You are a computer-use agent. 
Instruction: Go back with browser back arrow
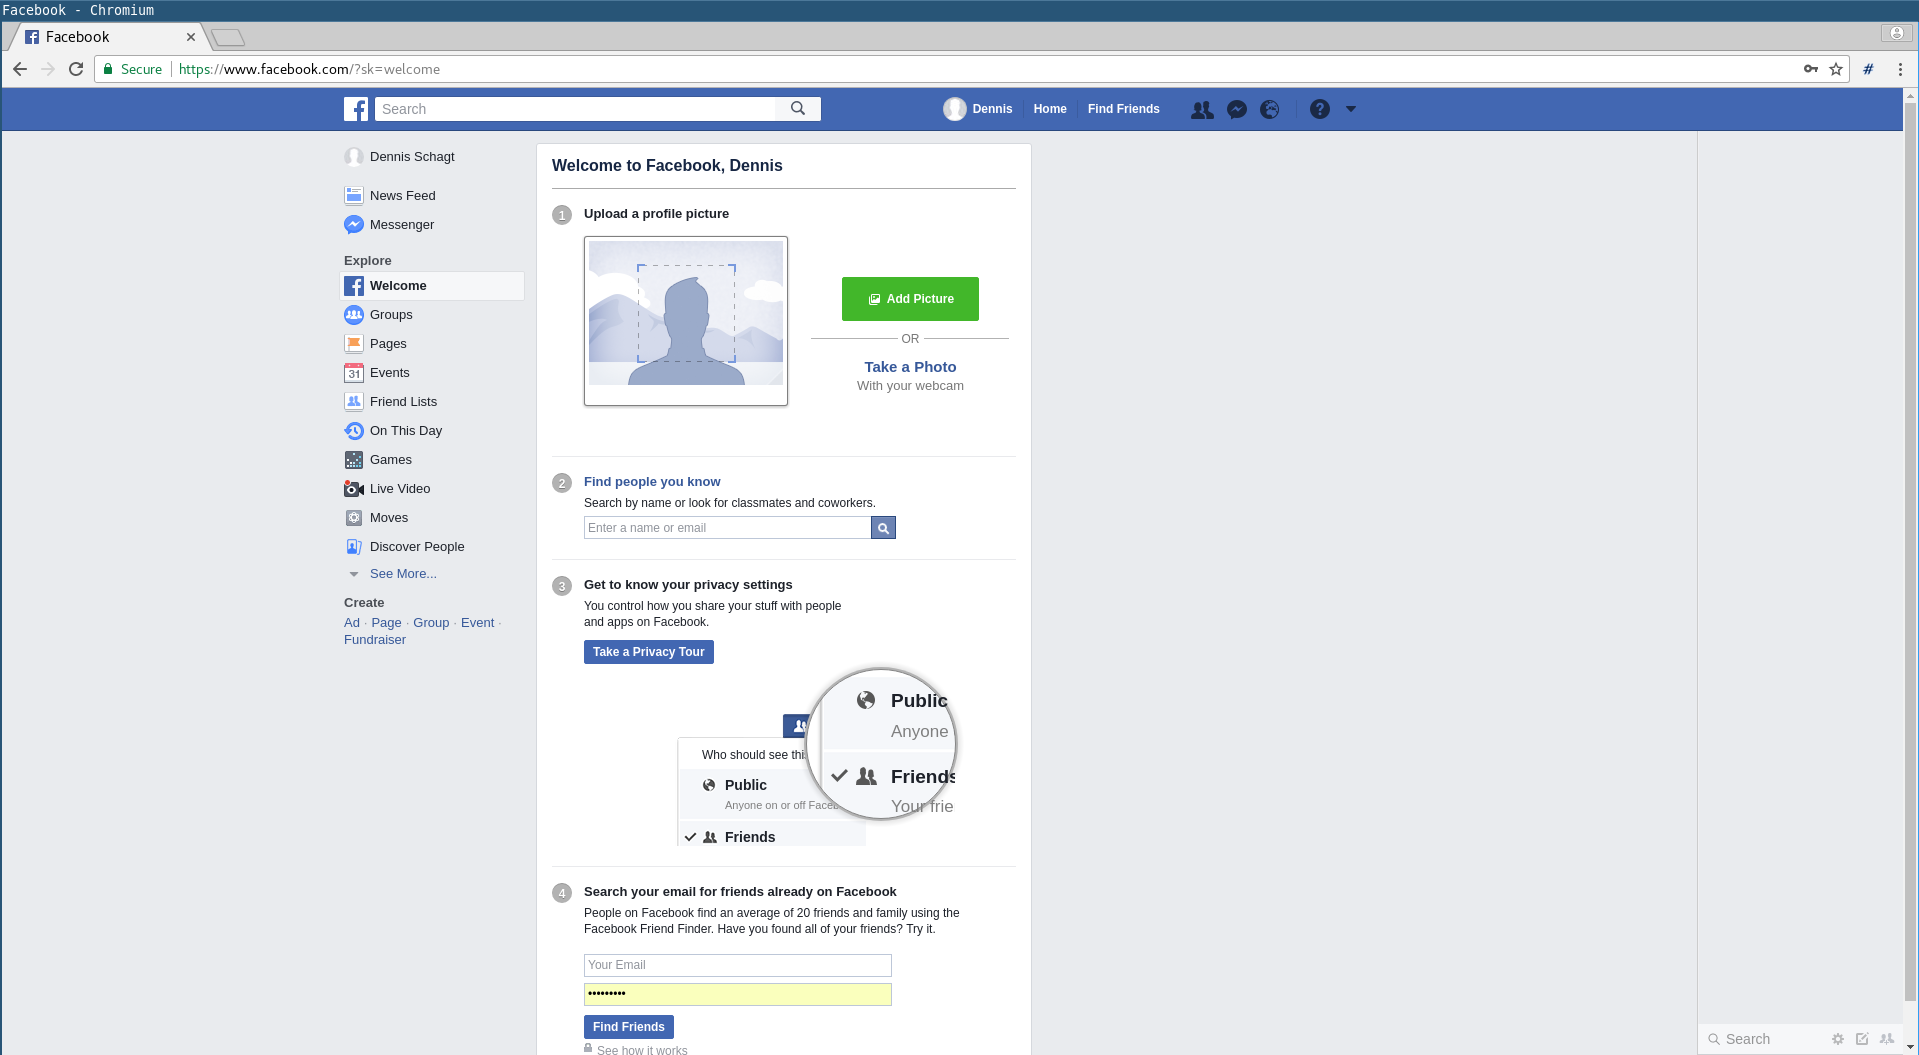click(20, 69)
